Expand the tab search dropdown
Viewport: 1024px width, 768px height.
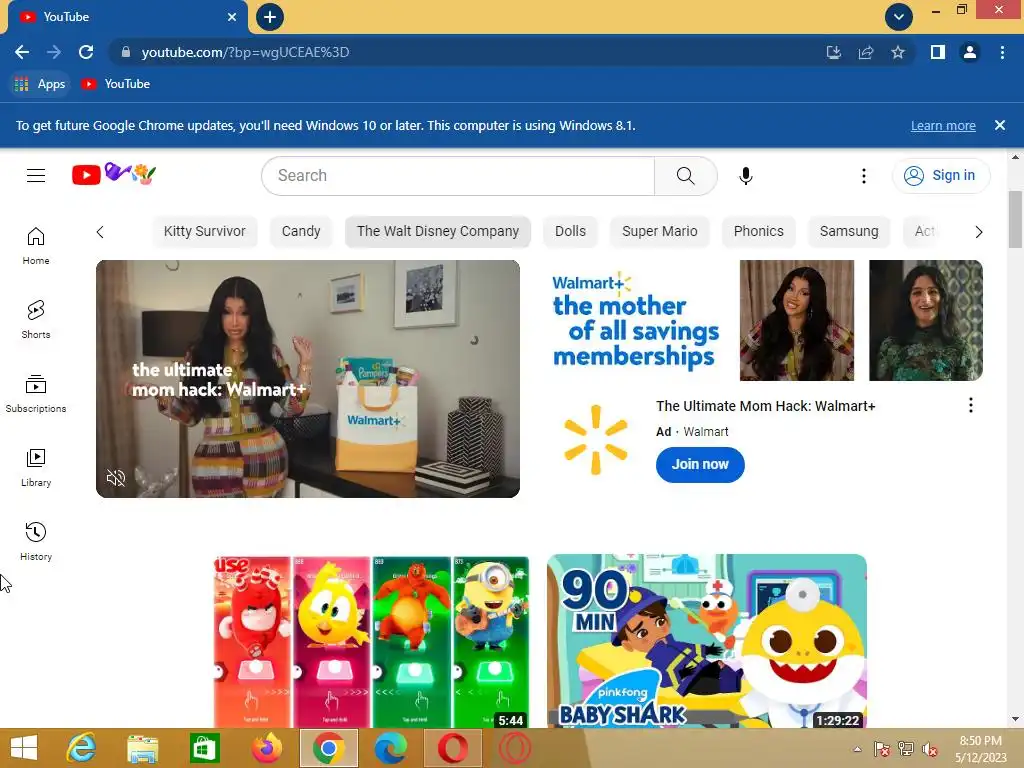[x=899, y=17]
